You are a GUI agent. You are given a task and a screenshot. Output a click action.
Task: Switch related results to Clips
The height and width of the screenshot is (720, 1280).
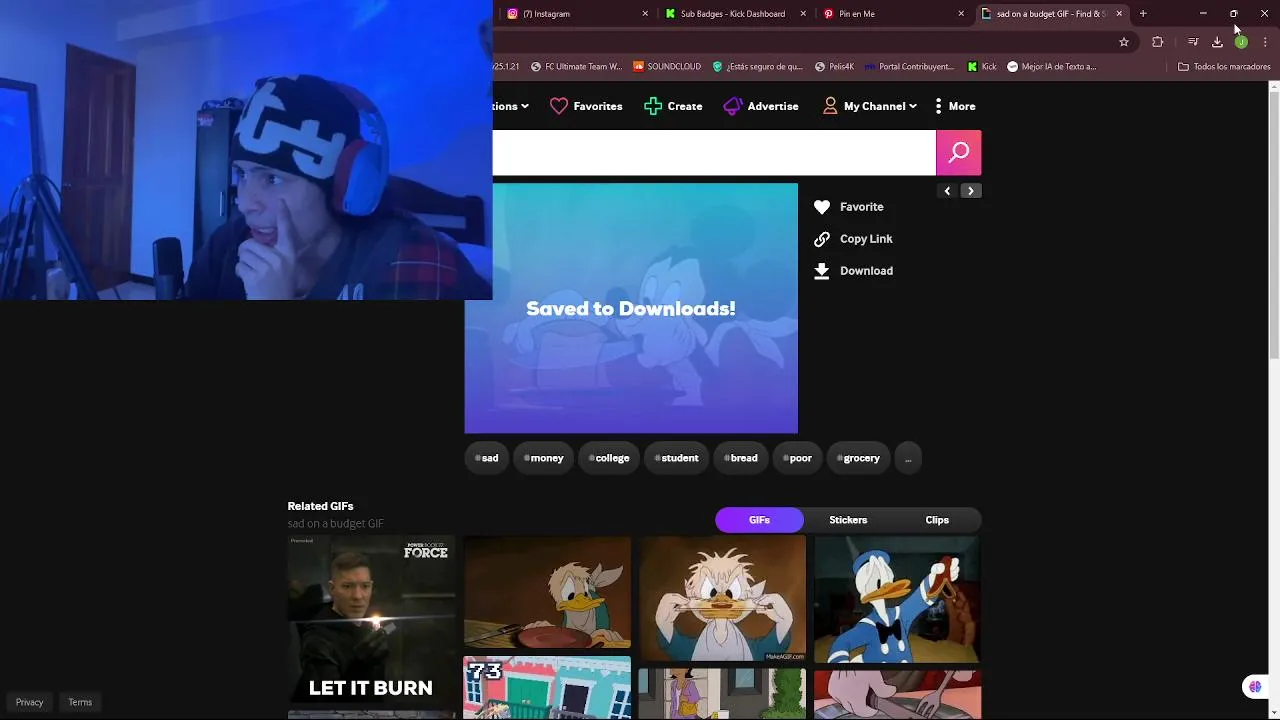click(x=937, y=520)
